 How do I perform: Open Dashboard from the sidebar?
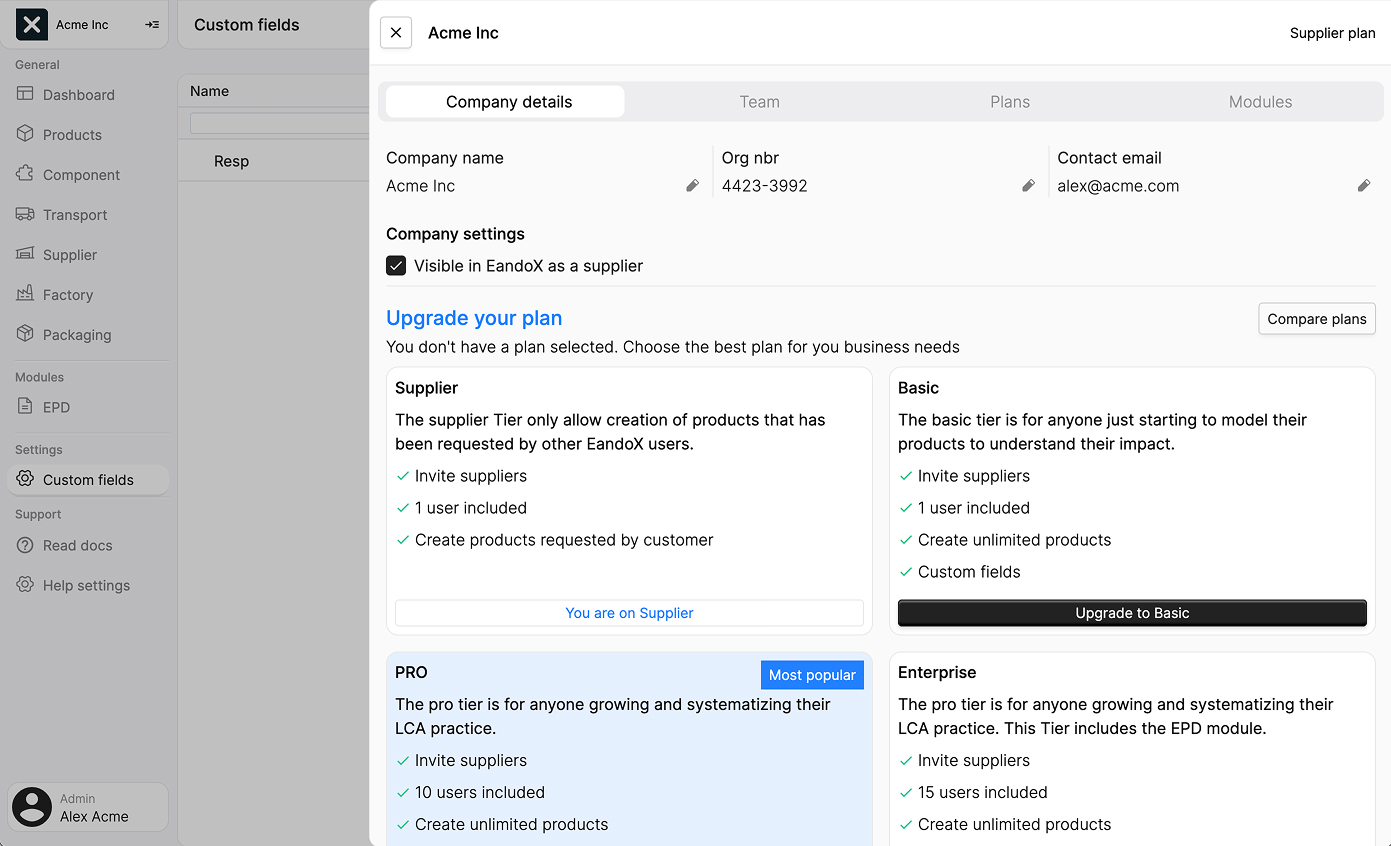[x=78, y=95]
